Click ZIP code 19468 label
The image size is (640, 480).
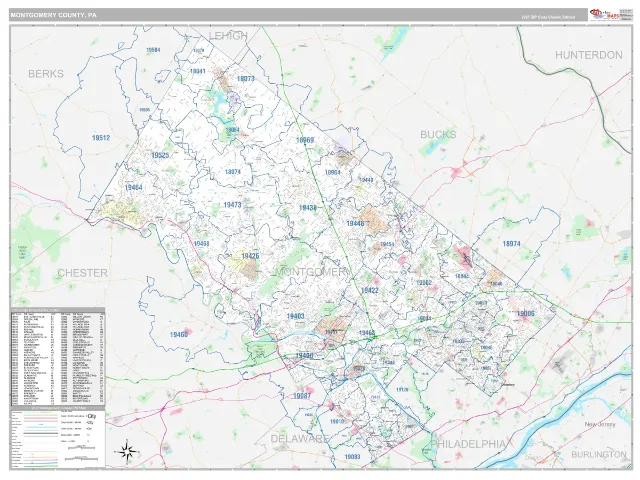pyautogui.click(x=202, y=244)
